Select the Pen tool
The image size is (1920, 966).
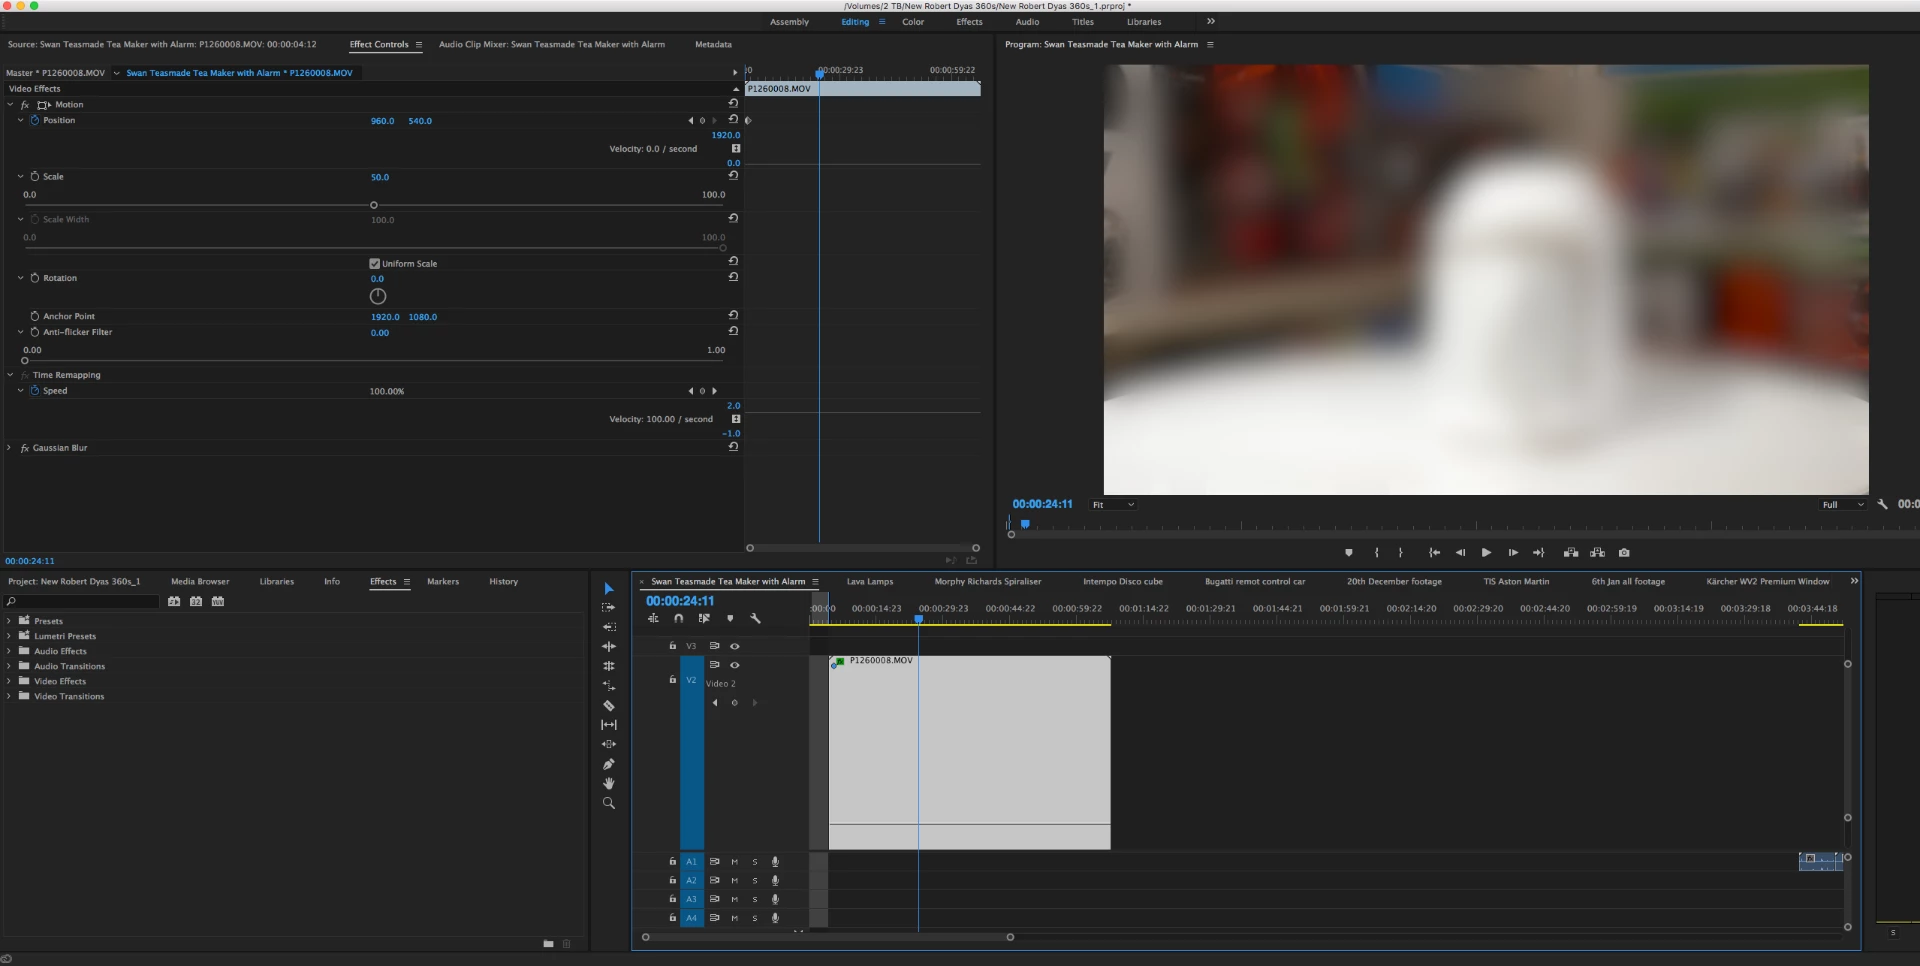click(608, 764)
